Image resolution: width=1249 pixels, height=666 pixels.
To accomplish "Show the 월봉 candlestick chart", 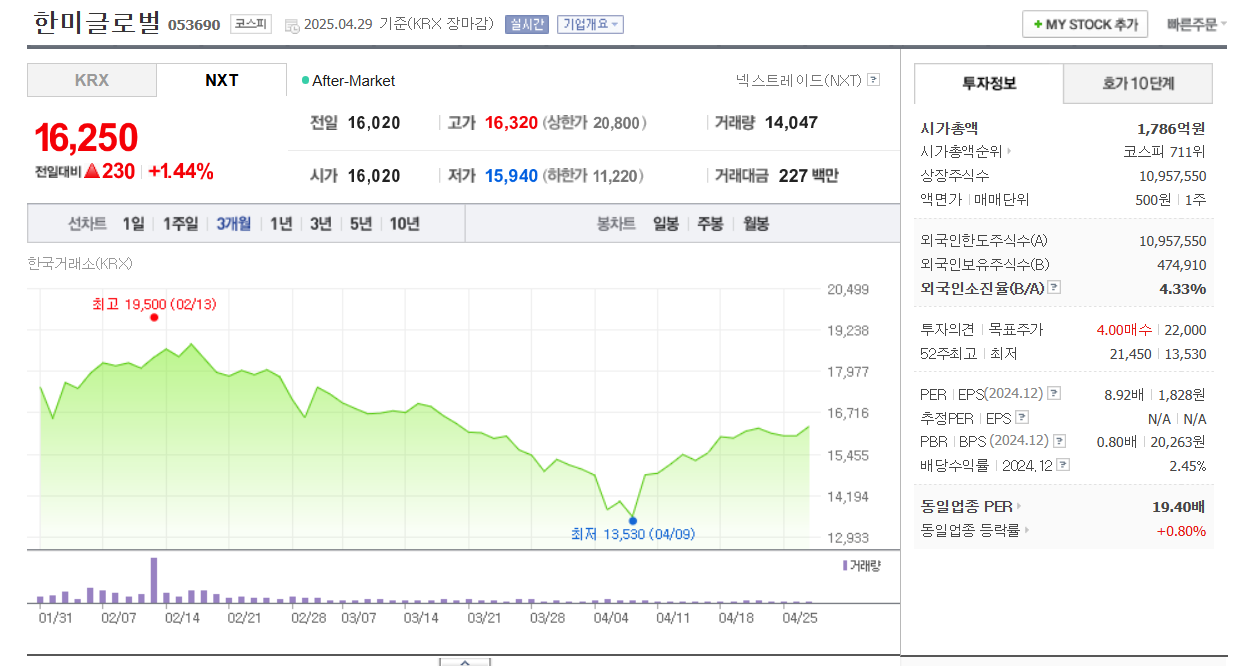I will pyautogui.click(x=756, y=224).
